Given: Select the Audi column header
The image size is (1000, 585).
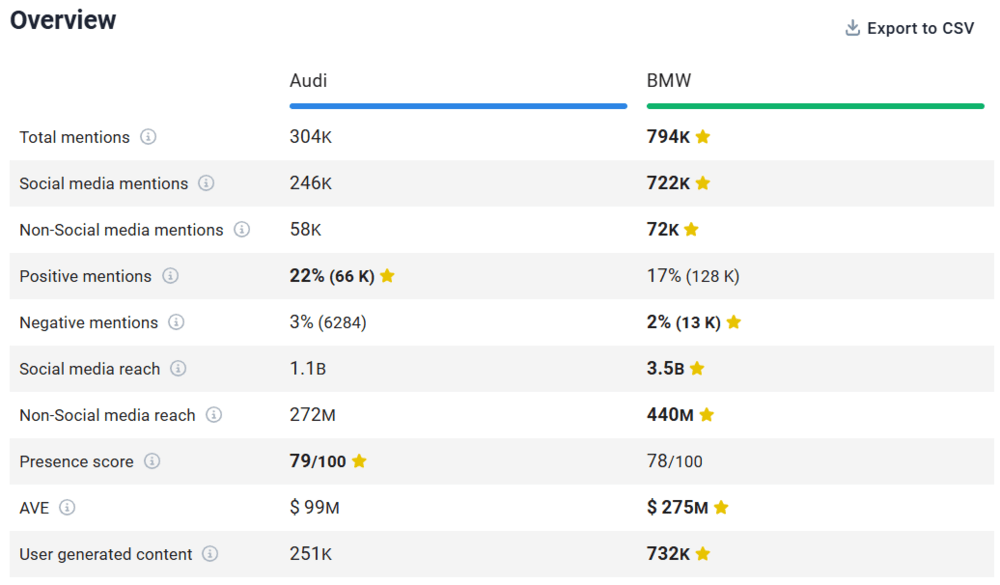Looking at the screenshot, I should (x=308, y=80).
